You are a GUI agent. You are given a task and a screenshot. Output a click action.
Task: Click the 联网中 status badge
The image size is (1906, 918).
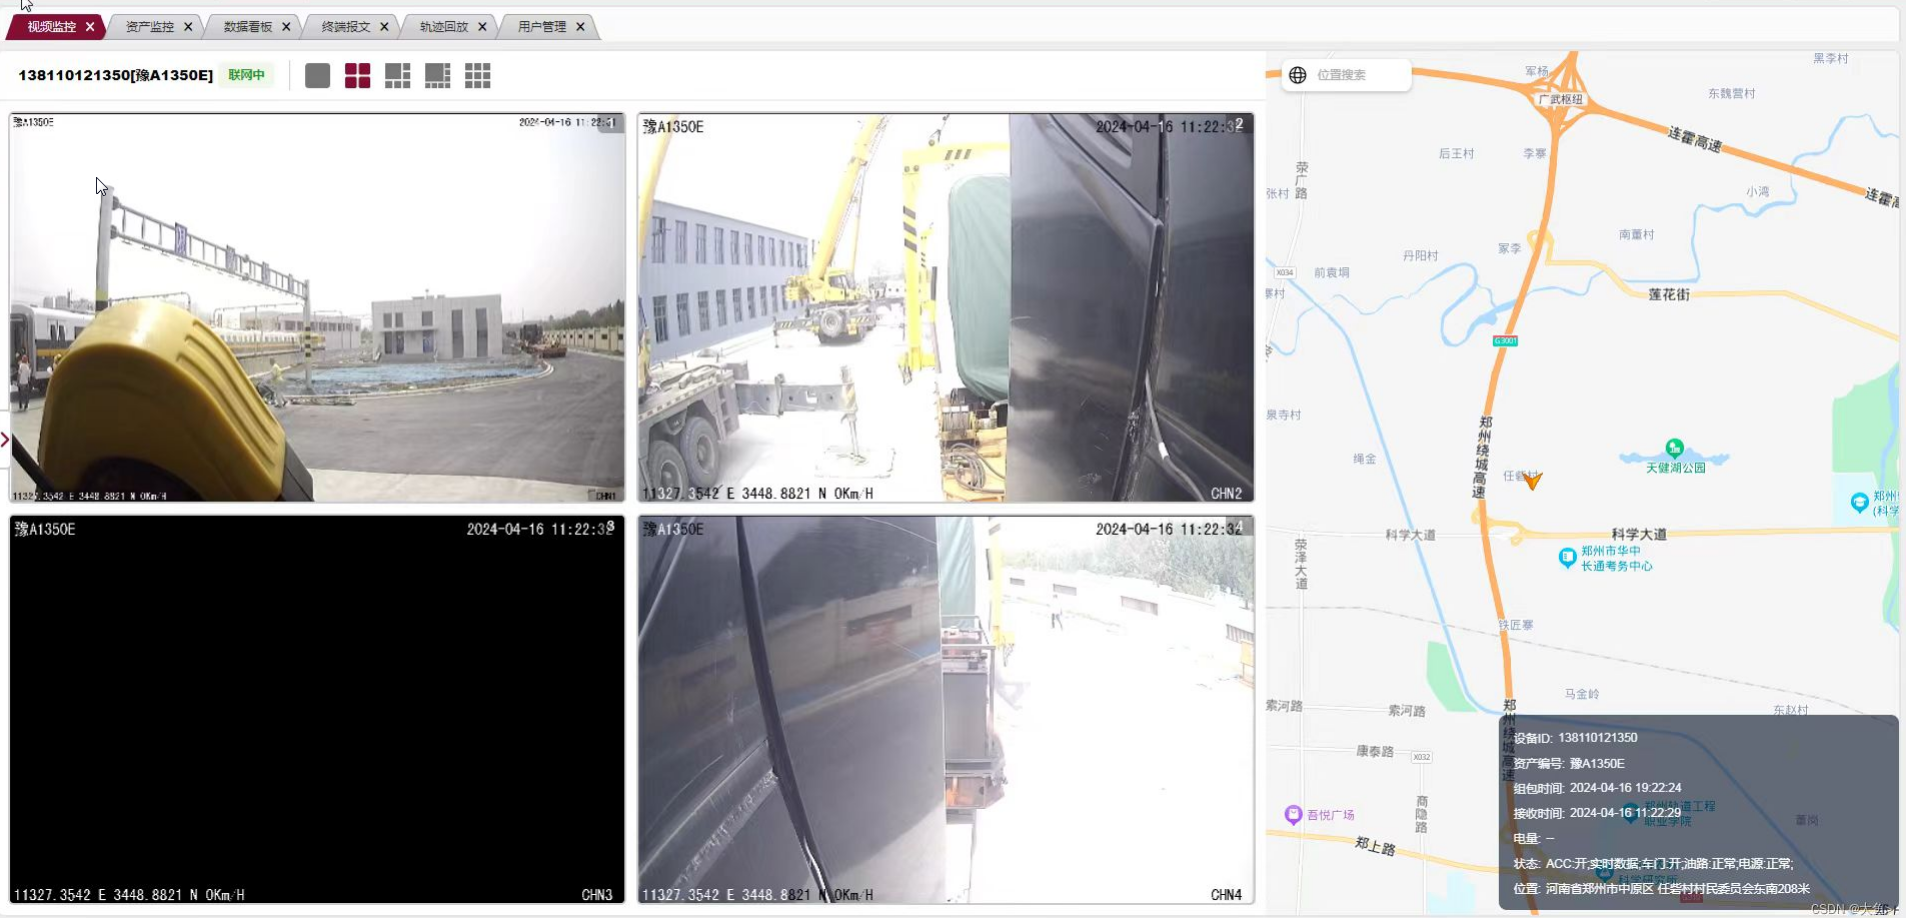tap(246, 75)
